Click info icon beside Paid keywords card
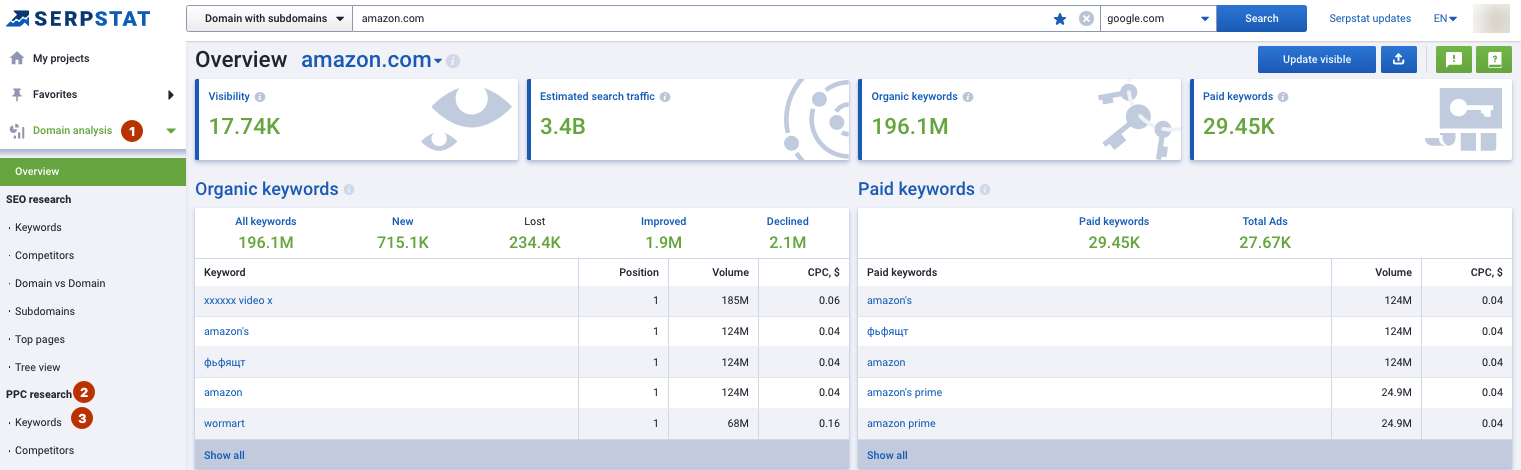1521x470 pixels. [1283, 97]
